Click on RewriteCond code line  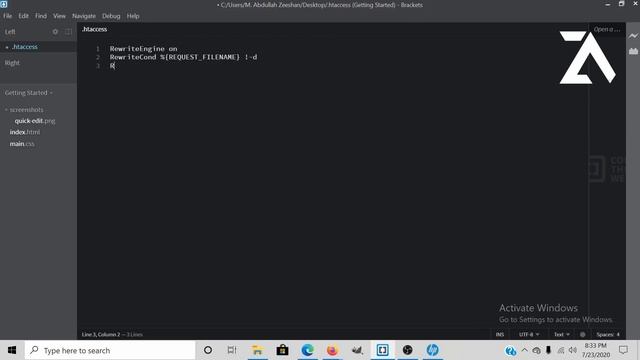tap(183, 57)
